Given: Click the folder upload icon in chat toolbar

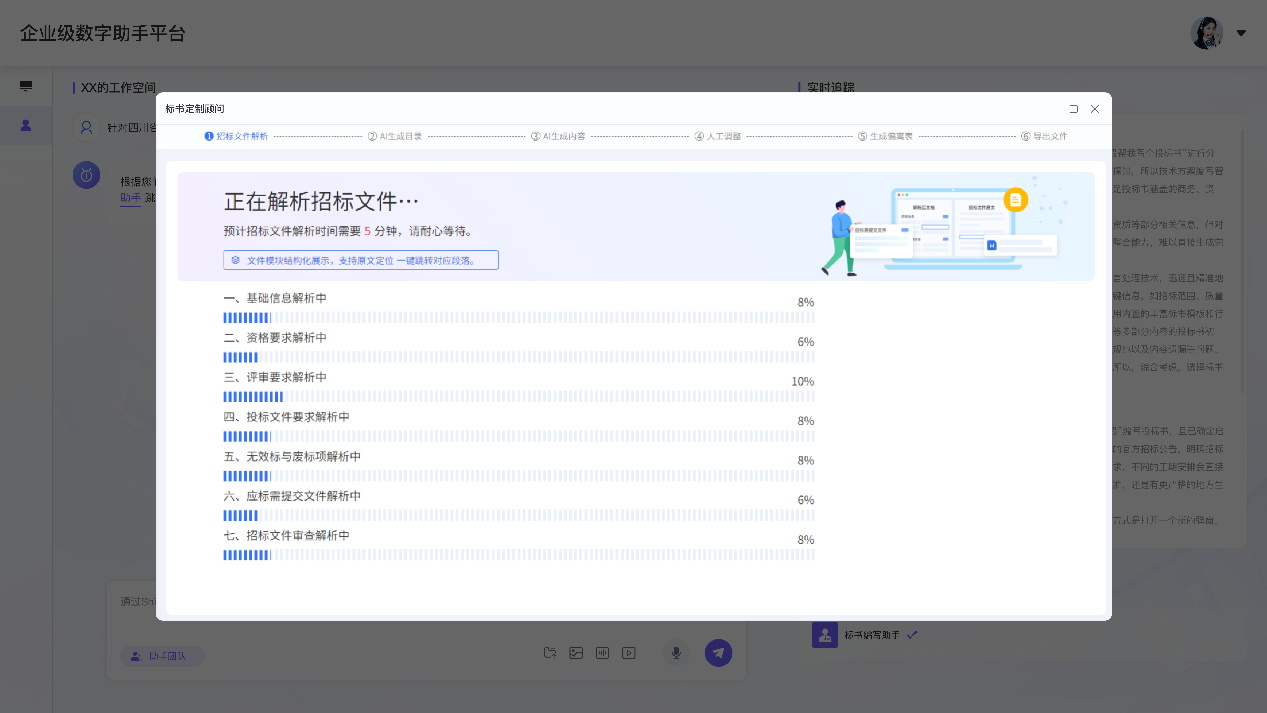Looking at the screenshot, I should pos(550,653).
